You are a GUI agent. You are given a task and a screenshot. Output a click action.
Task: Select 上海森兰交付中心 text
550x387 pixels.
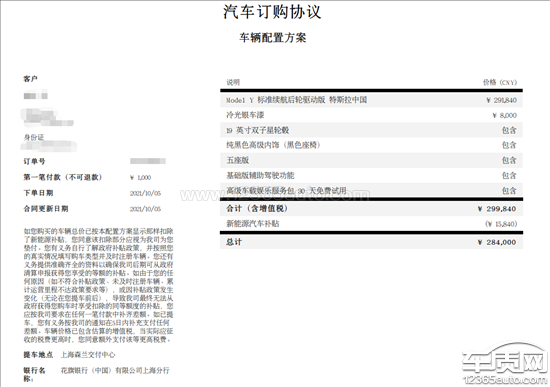click(x=88, y=355)
